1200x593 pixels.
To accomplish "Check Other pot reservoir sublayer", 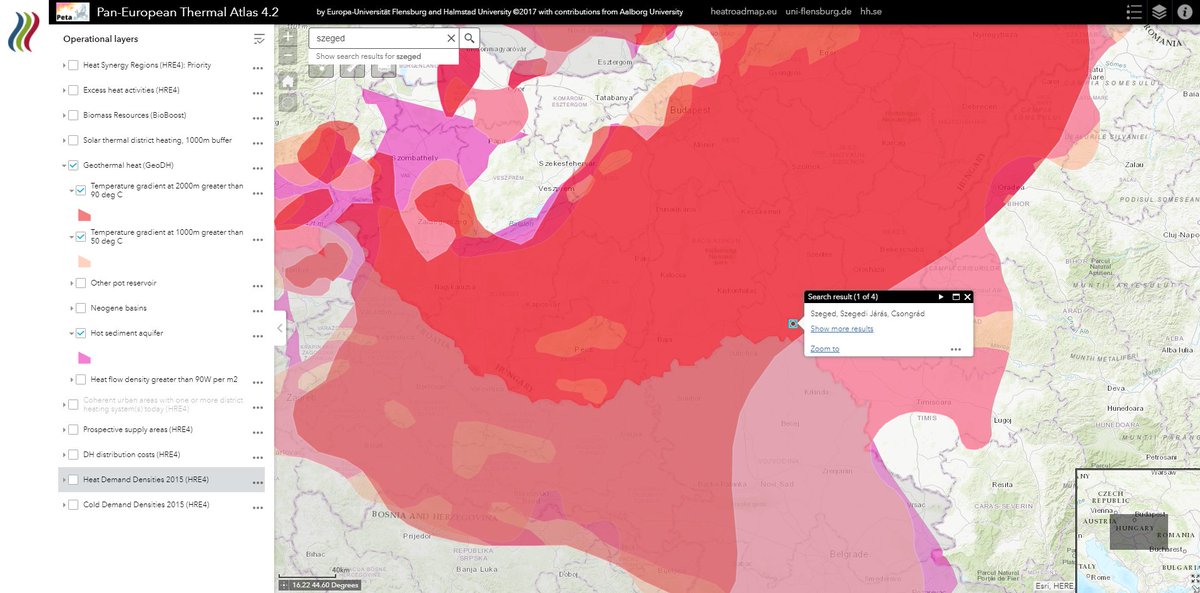I will click(x=82, y=283).
